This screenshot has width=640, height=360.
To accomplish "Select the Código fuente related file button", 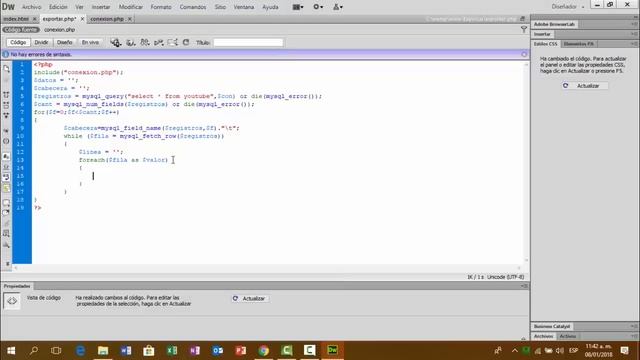I will point(21,30).
